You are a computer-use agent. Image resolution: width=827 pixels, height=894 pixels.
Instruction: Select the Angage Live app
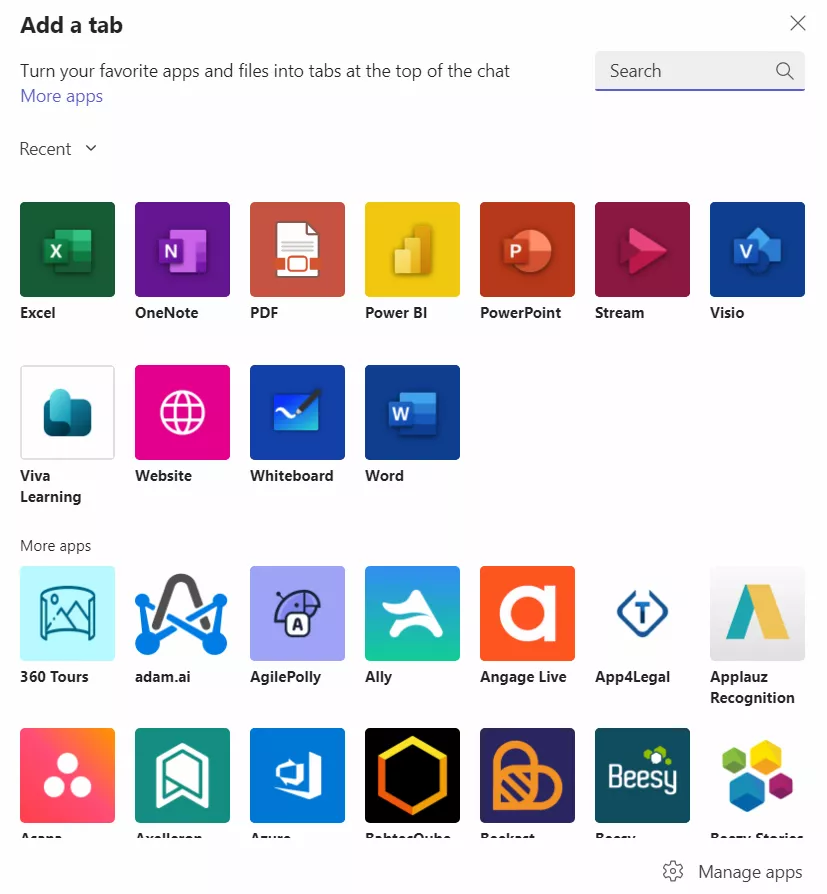click(x=528, y=613)
